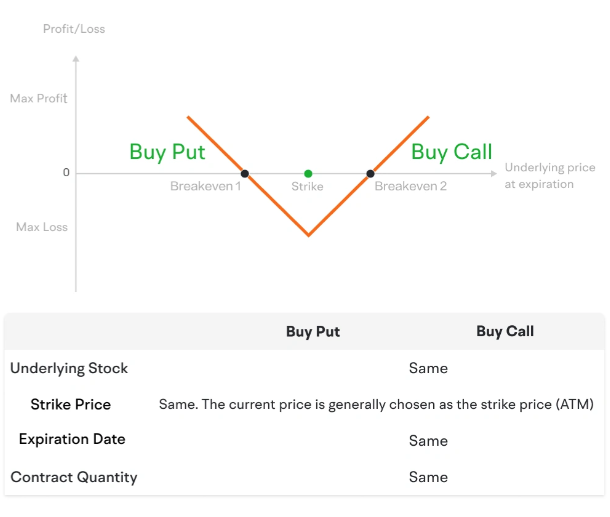610x517 pixels.
Task: Click the arrowhead atop the Profit/Loss axis
Action: [76, 59]
